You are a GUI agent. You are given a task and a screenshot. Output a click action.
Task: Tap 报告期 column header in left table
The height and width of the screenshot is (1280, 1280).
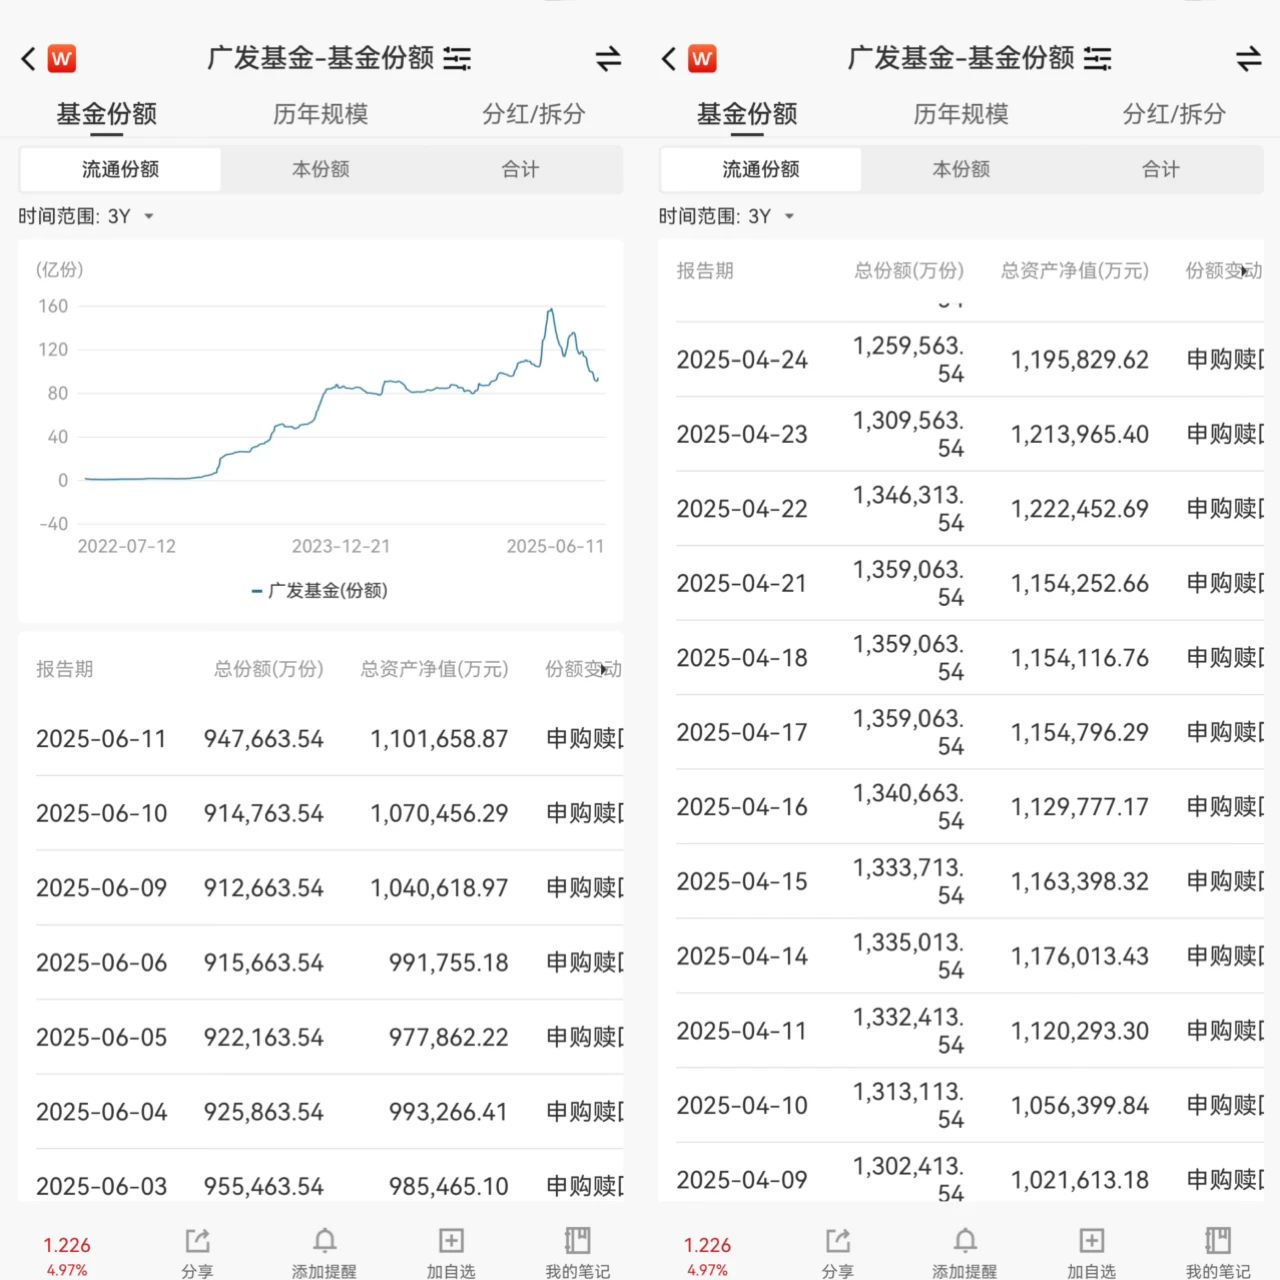coord(64,669)
